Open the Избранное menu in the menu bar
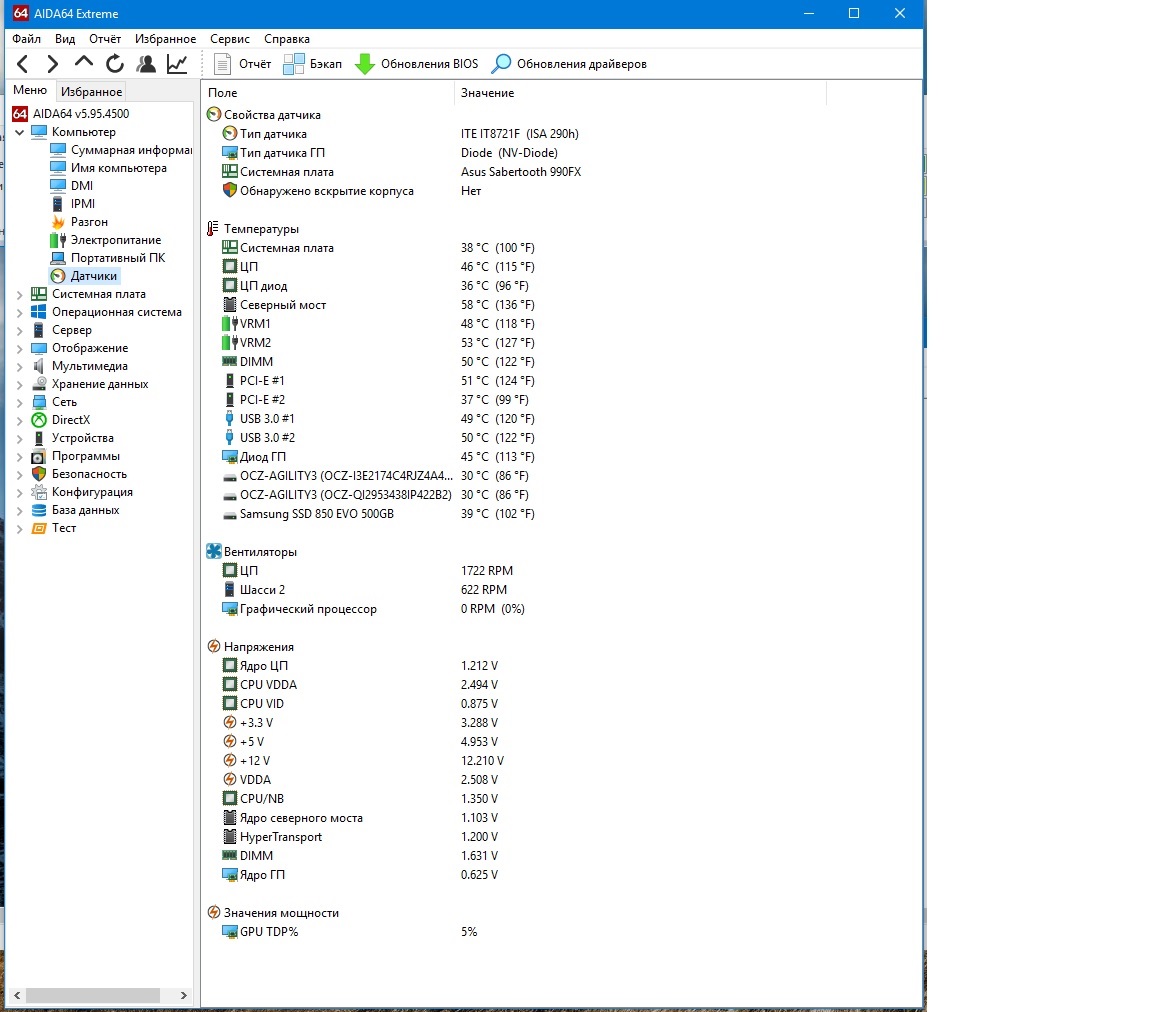Viewport: 1152px width, 1012px height. (165, 39)
